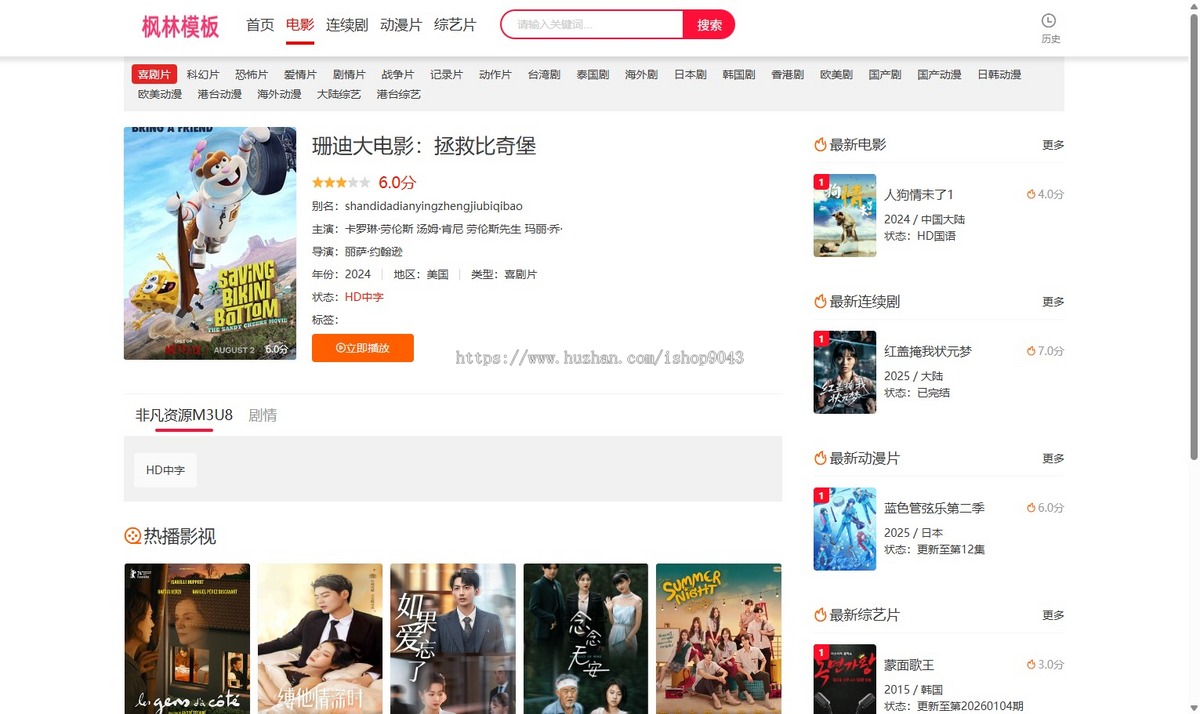Viewport: 1200px width, 714px height.
Task: Select the 国产动漫 category
Action: point(939,75)
